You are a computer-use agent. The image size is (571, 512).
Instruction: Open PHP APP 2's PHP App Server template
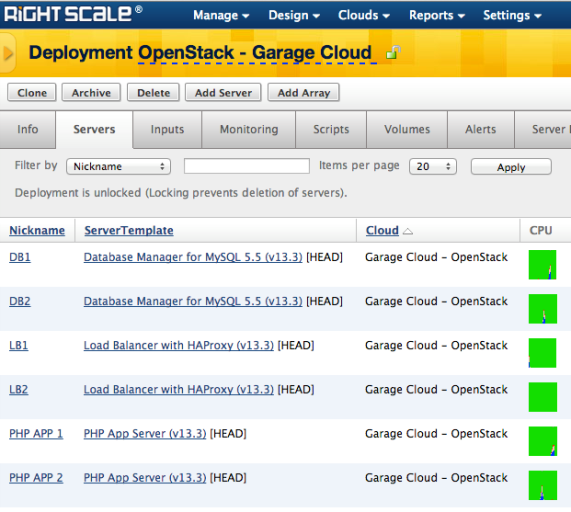[x=145, y=477]
